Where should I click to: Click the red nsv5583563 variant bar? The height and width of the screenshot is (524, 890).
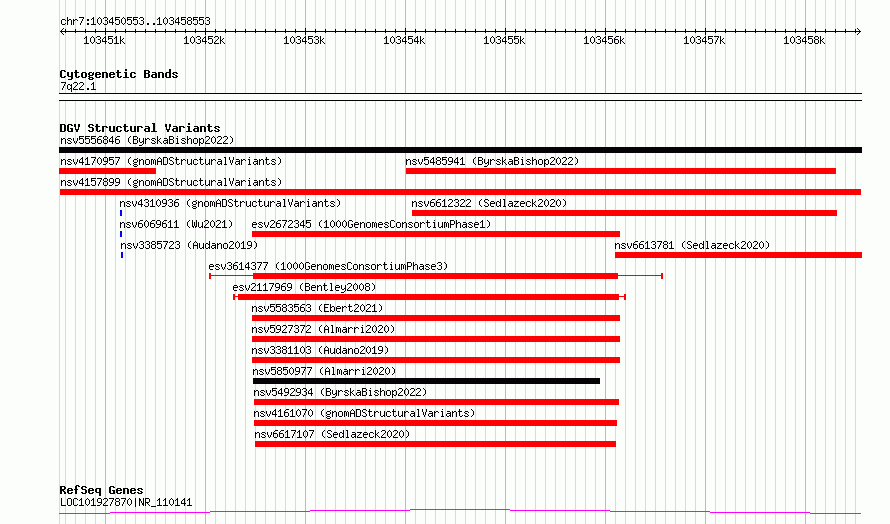[x=436, y=318]
